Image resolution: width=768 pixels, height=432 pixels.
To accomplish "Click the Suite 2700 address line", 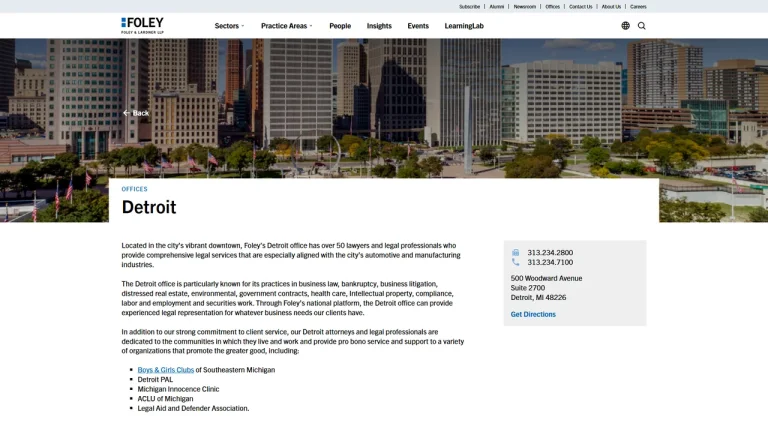I will [528, 288].
